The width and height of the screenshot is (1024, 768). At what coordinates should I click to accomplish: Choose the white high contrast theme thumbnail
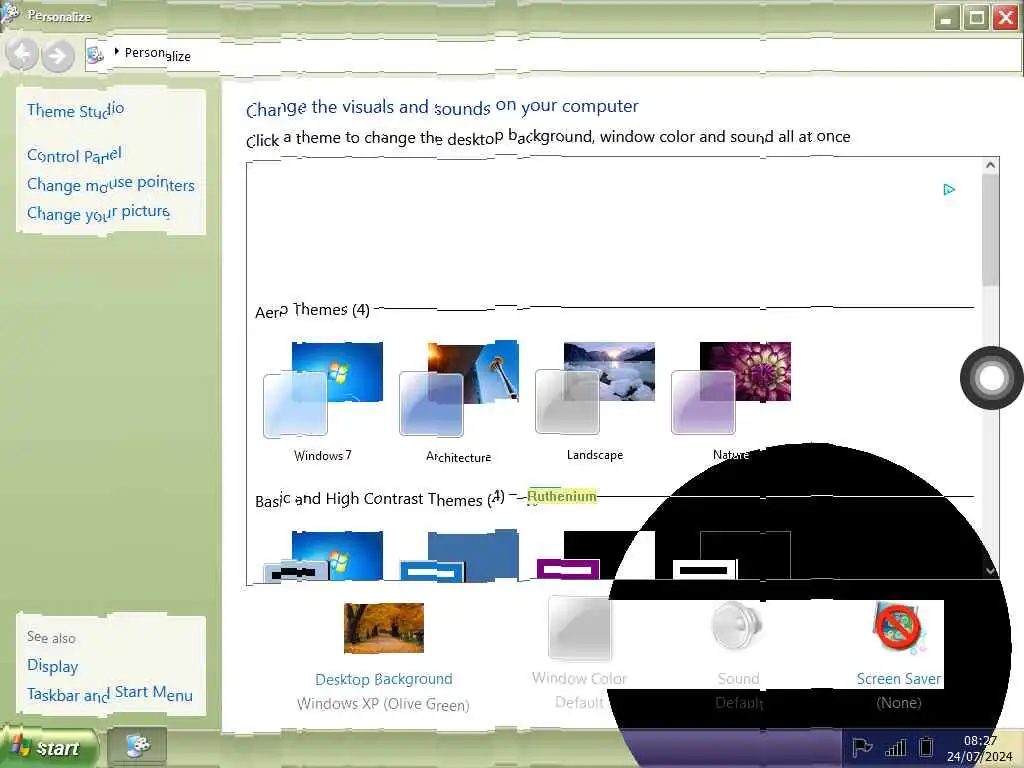[731, 556]
